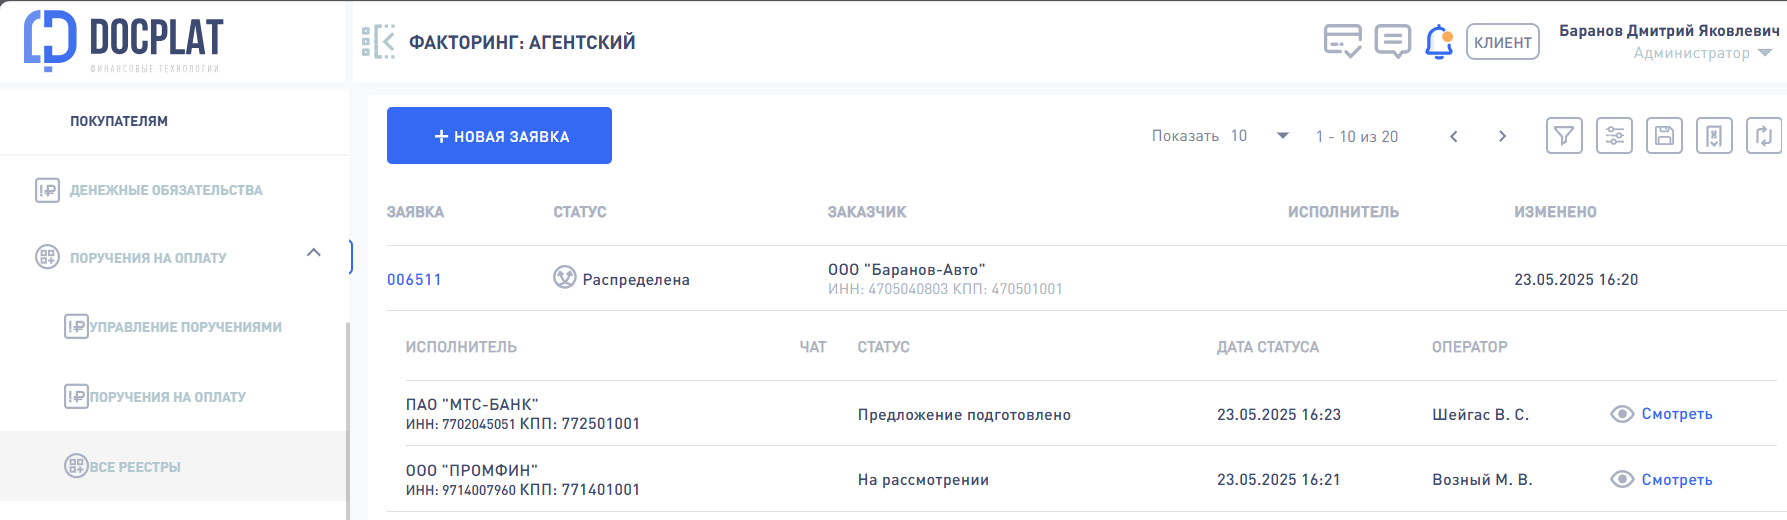Open the table filter funnel icon
The height and width of the screenshot is (520, 1787).
1564,136
